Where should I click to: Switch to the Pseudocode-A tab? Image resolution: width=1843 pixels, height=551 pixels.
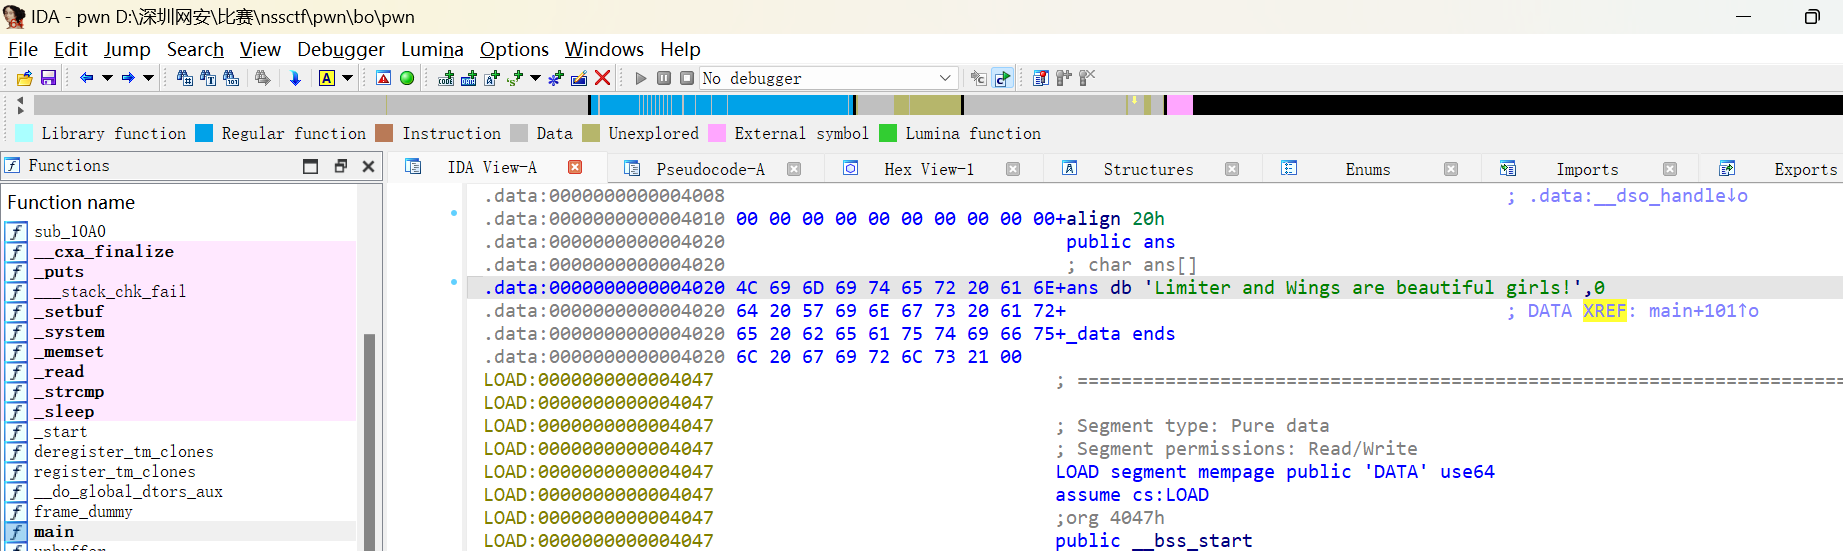click(709, 169)
